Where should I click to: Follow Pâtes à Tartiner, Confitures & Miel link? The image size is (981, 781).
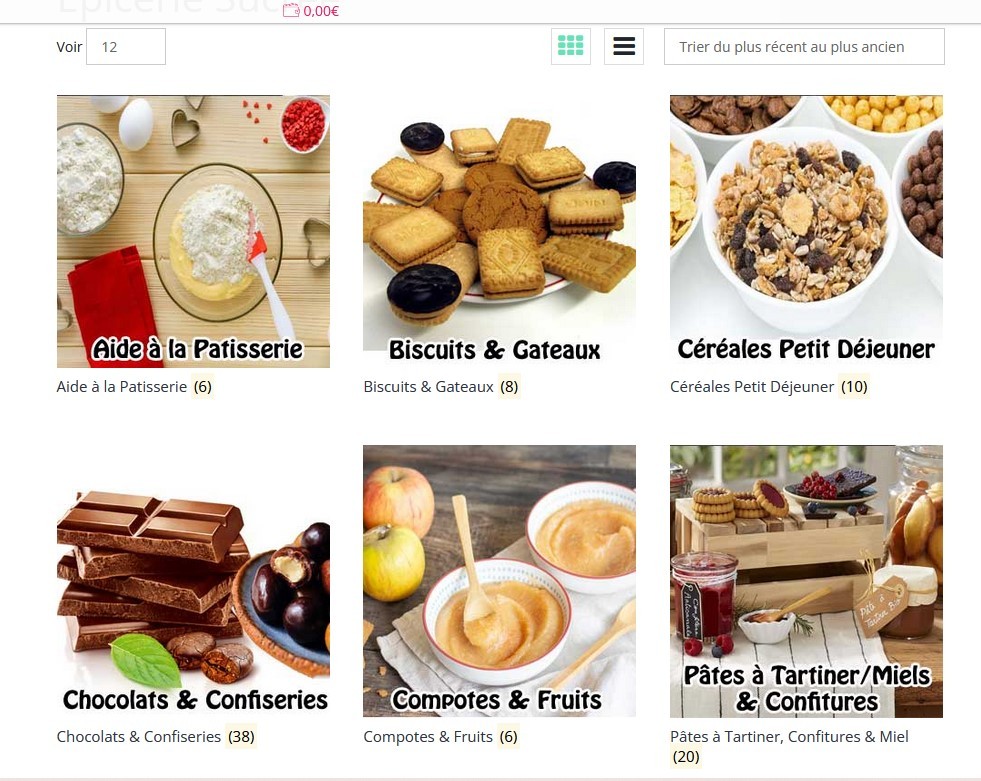[789, 737]
